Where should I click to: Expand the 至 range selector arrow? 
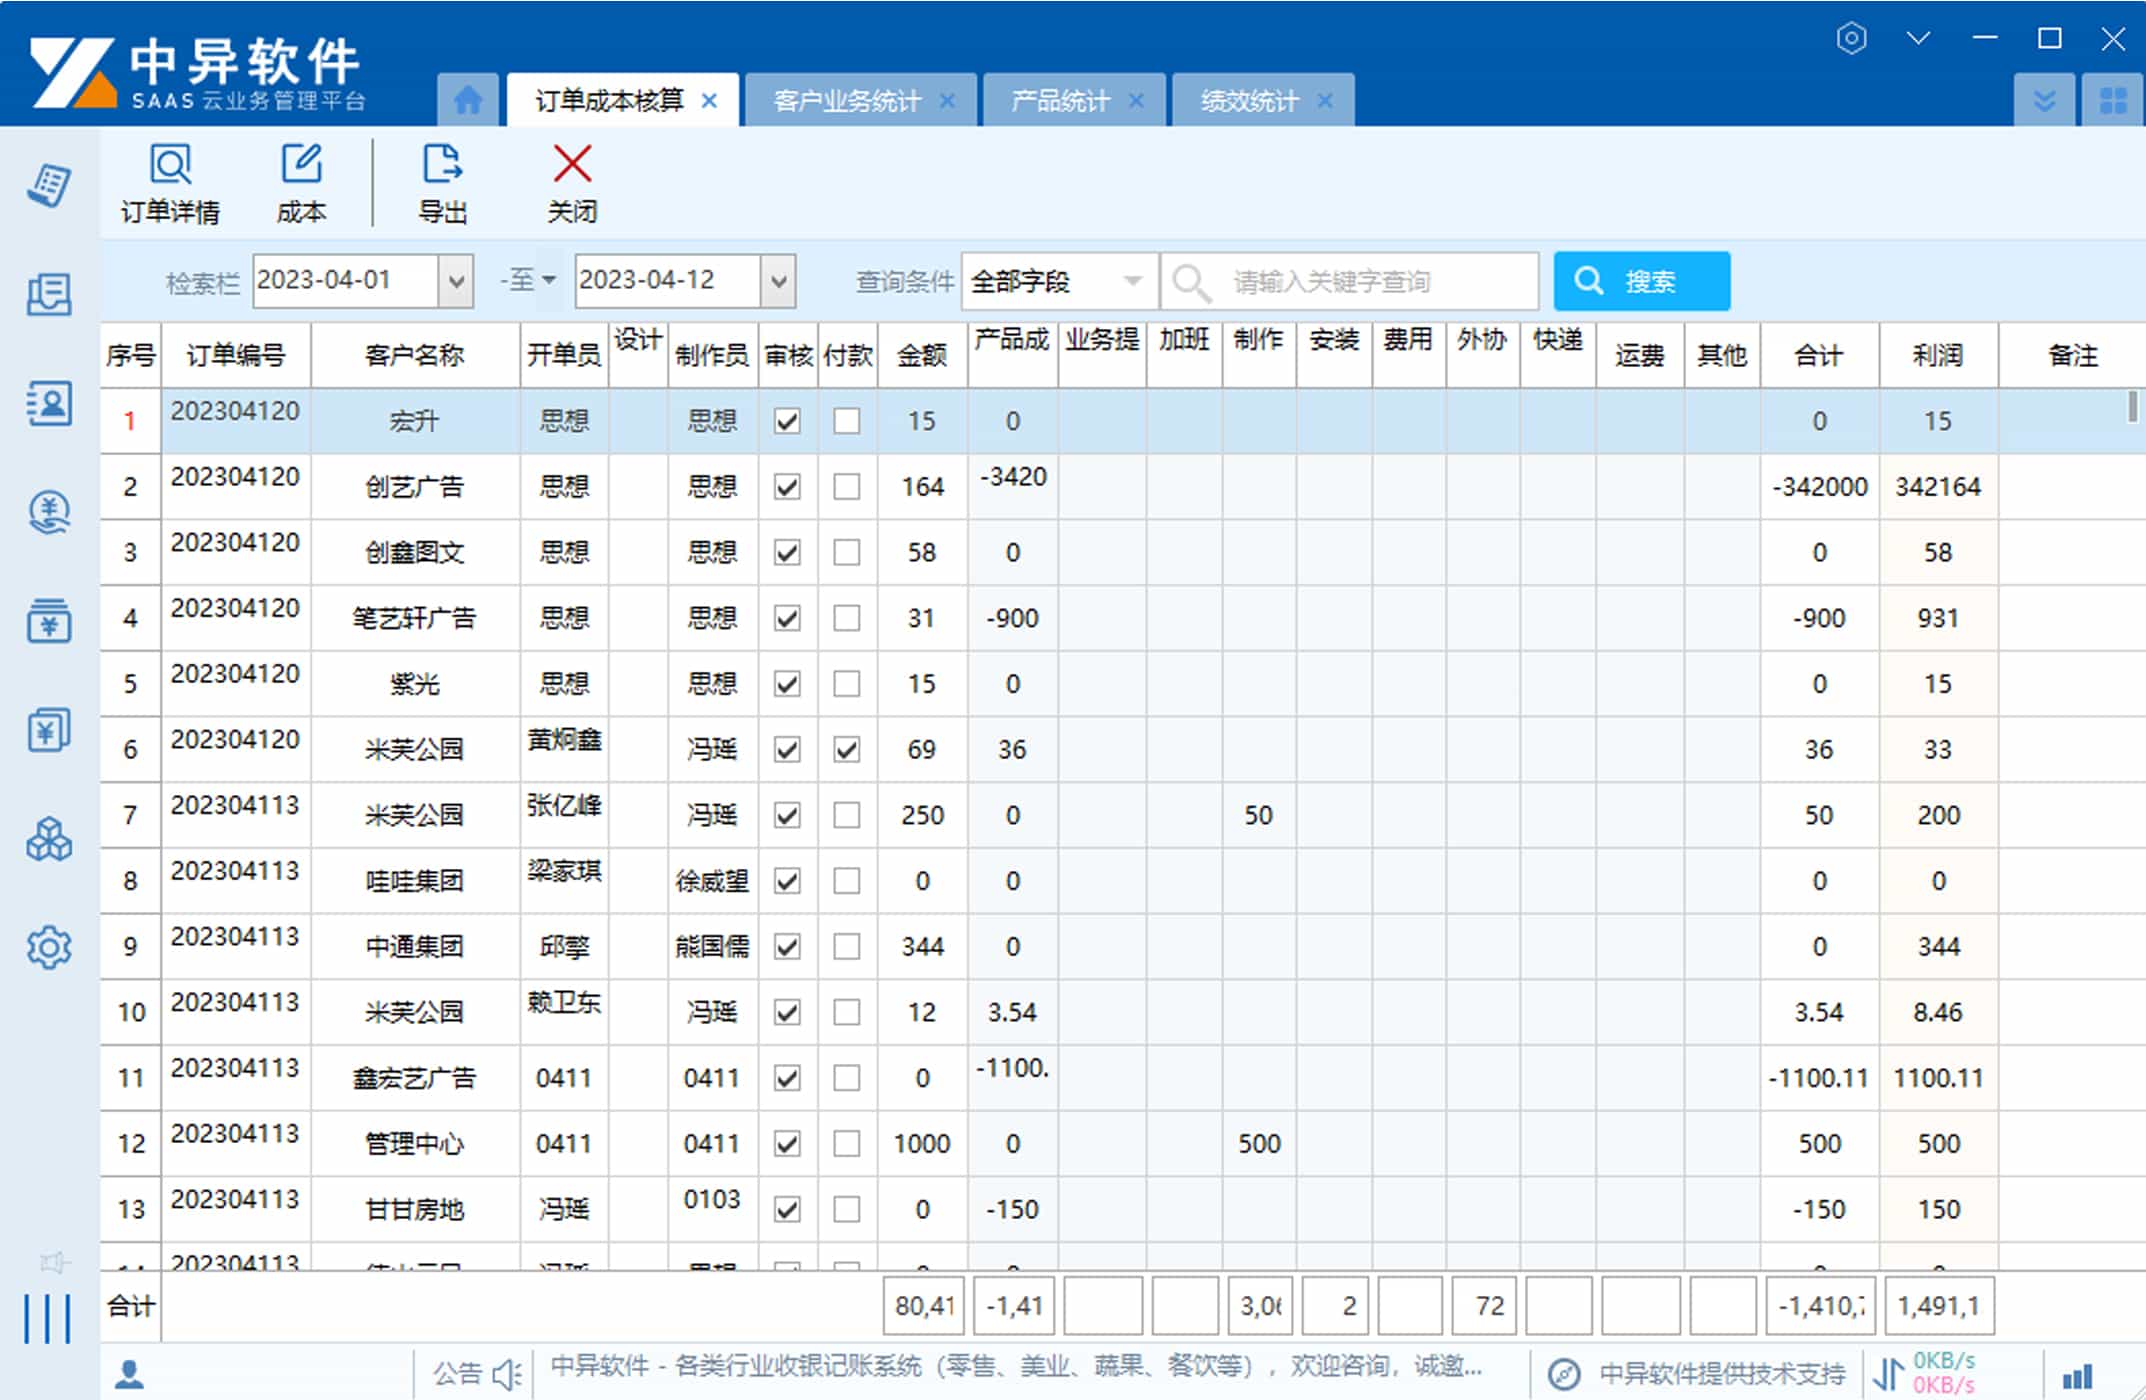pos(548,281)
